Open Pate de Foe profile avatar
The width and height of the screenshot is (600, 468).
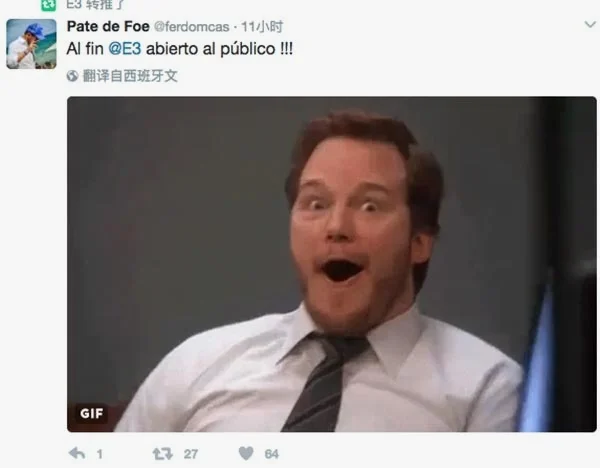click(x=31, y=44)
